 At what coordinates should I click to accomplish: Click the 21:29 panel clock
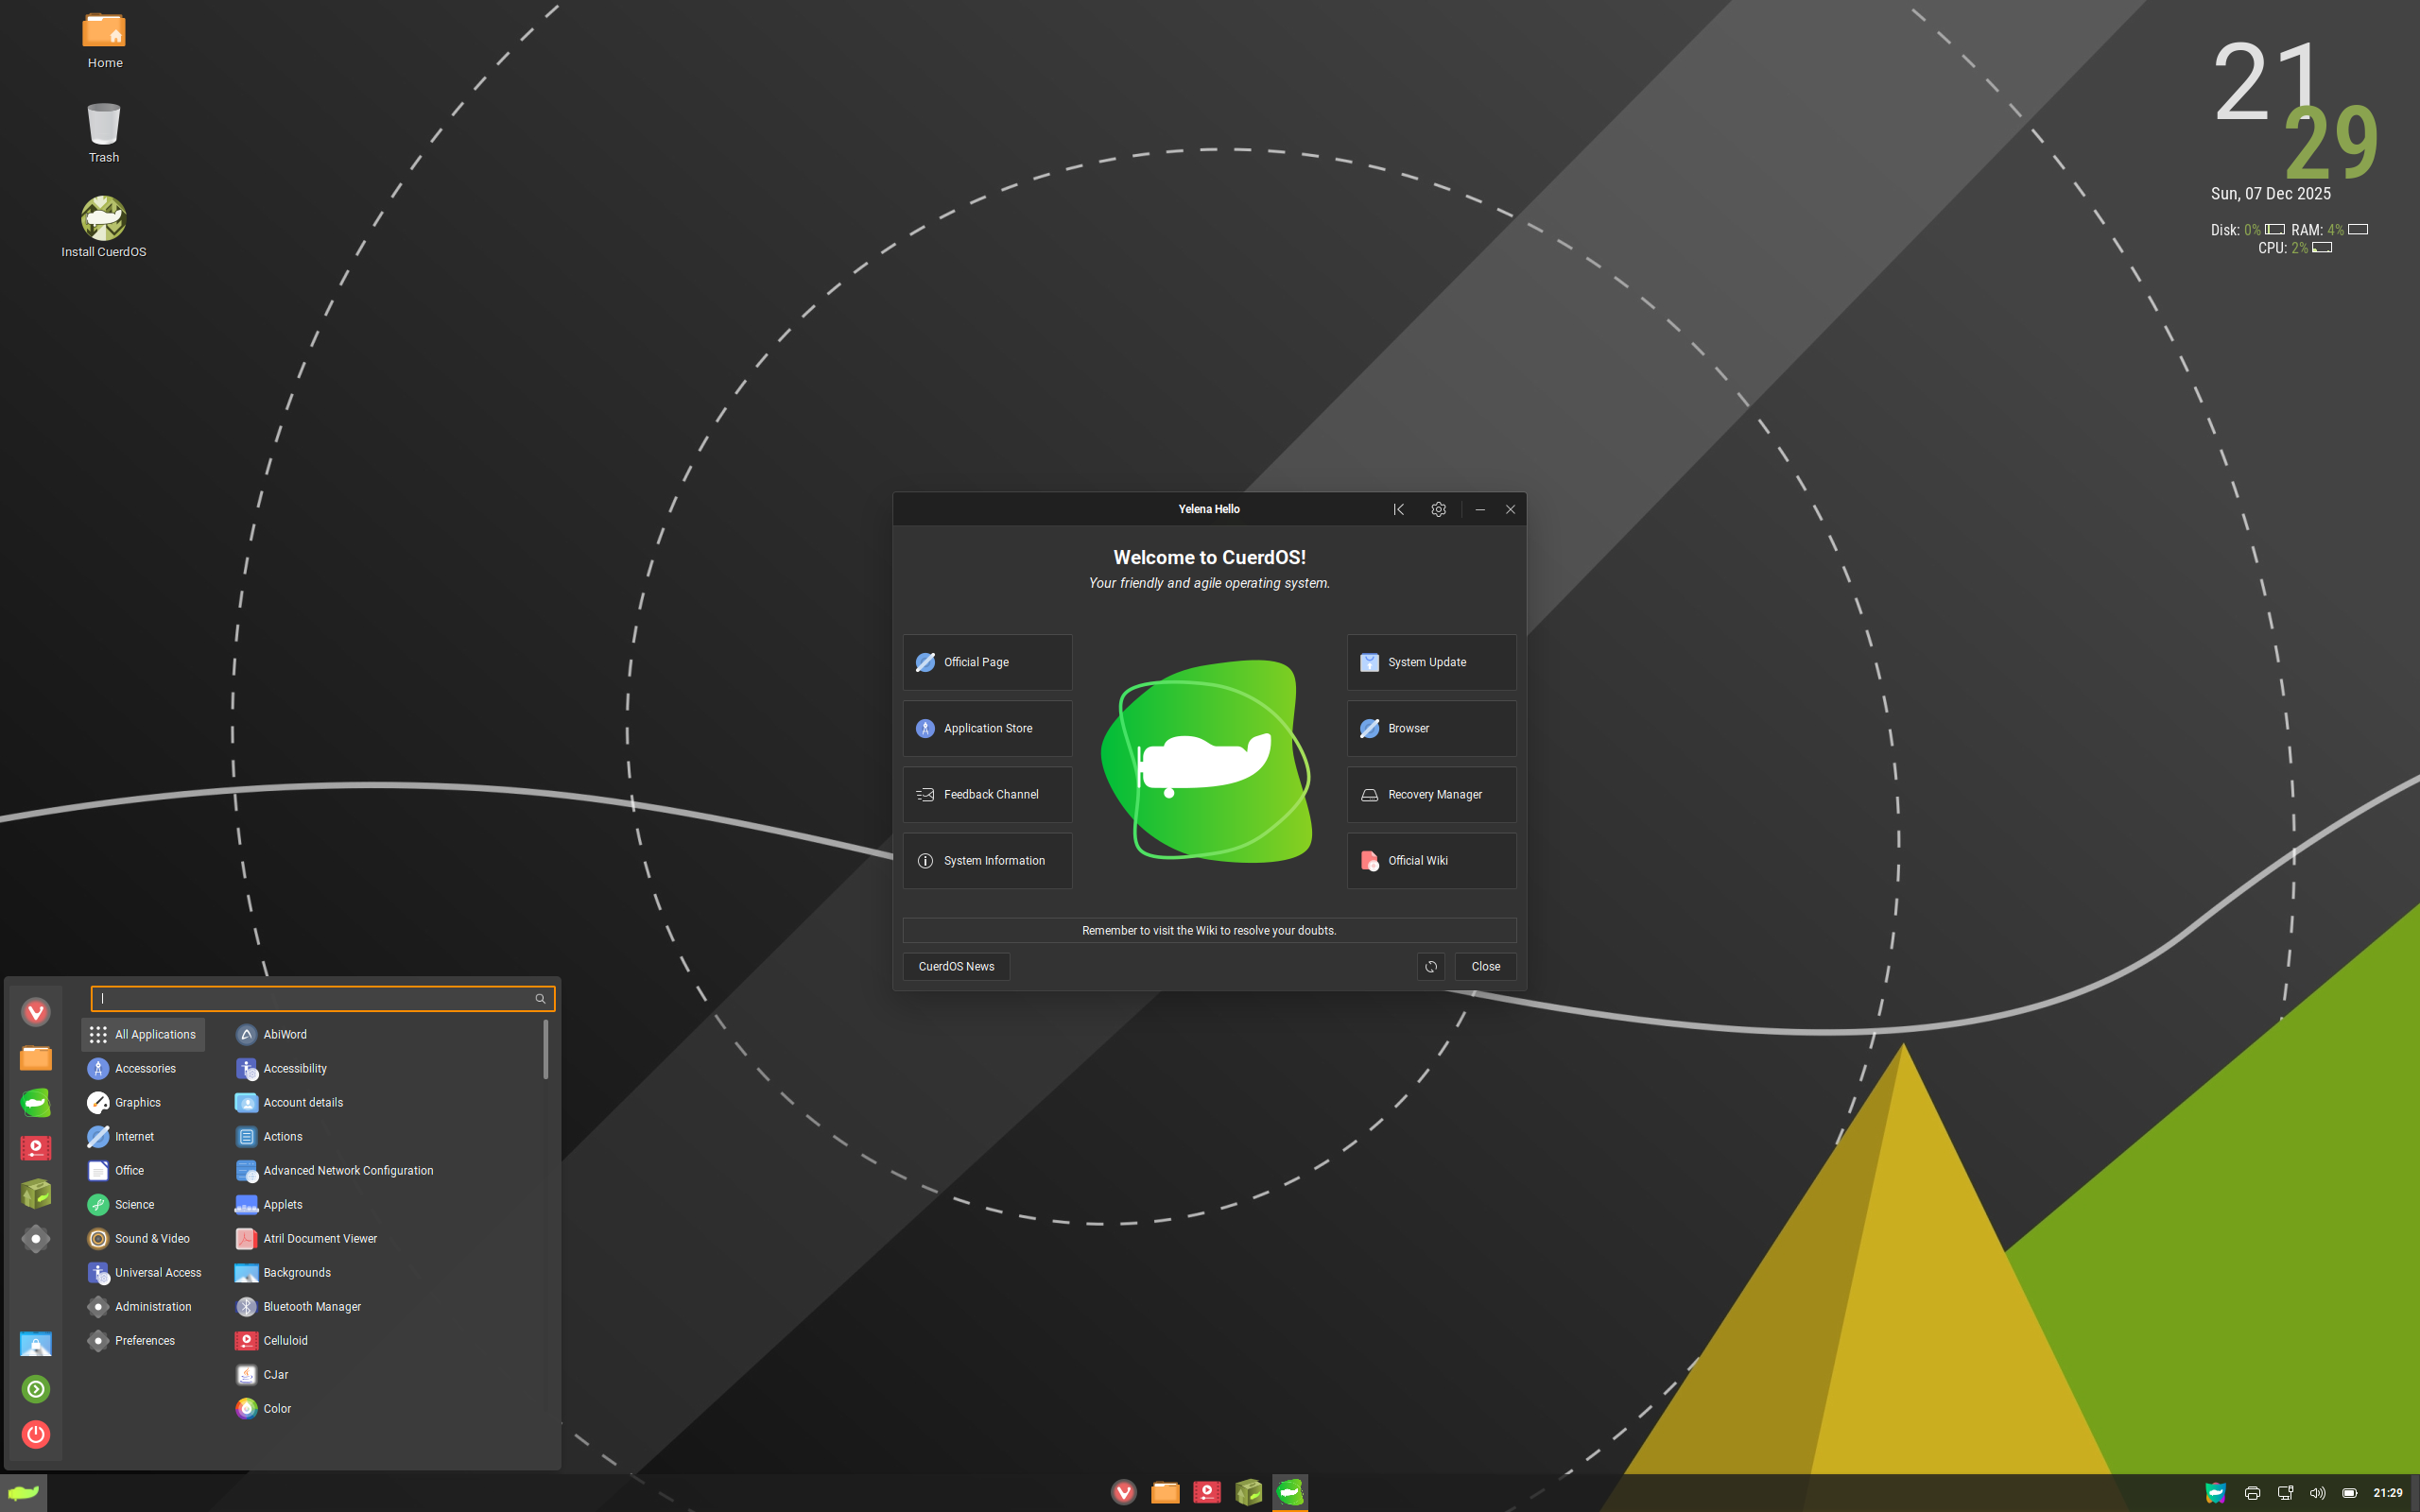pos(2388,1493)
